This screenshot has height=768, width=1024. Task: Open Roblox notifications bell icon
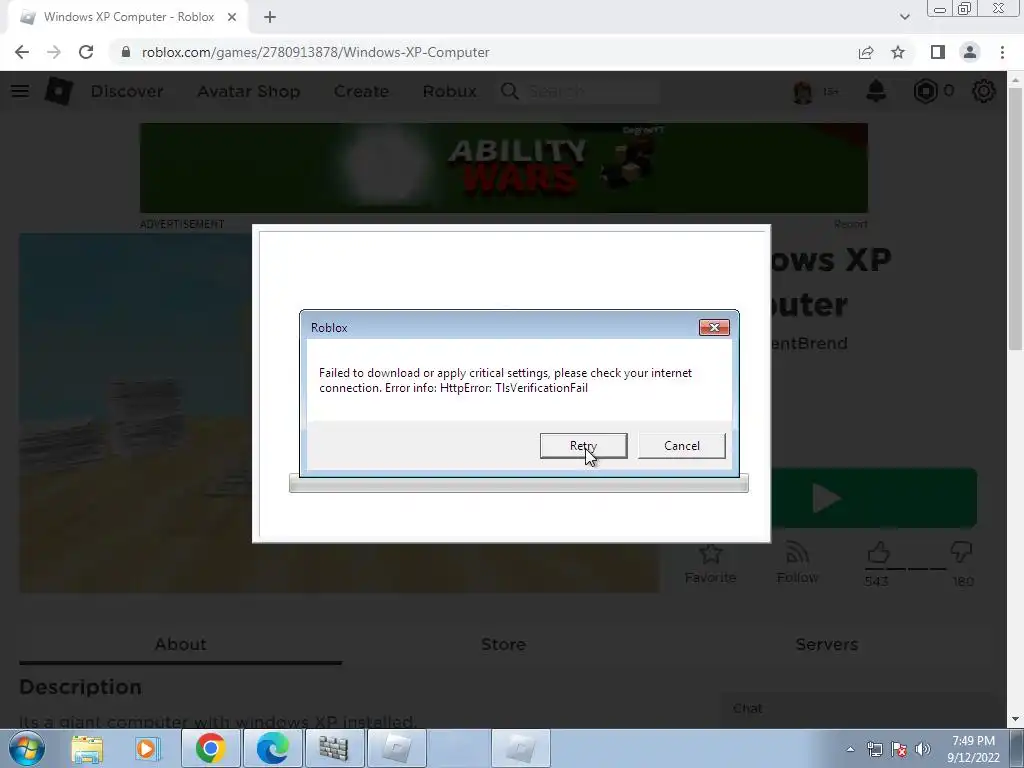(876, 91)
